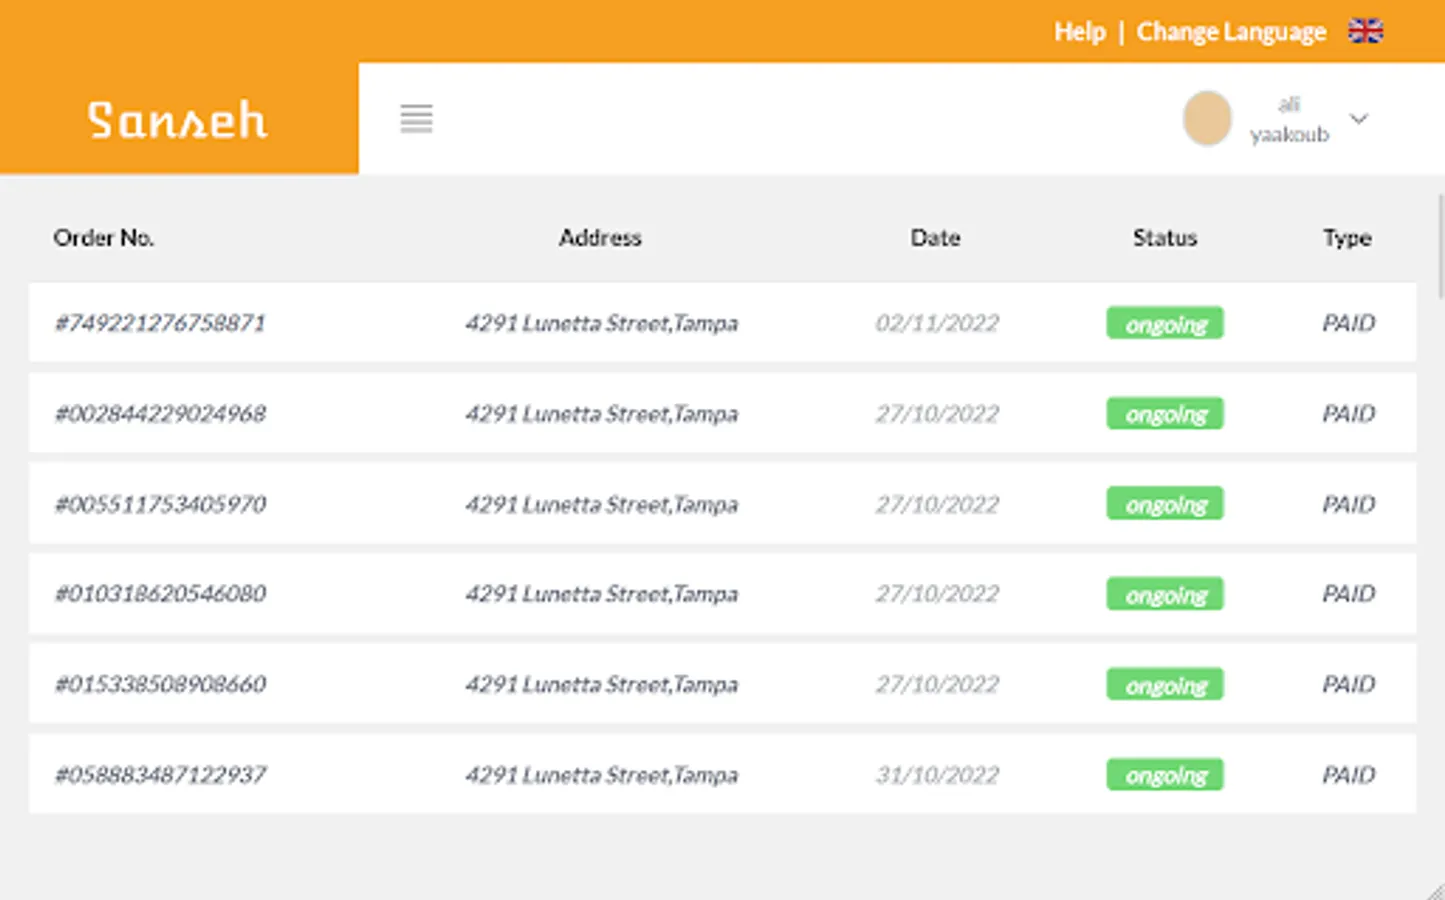
Task: Open order #002844229024968
Action: coord(160,414)
